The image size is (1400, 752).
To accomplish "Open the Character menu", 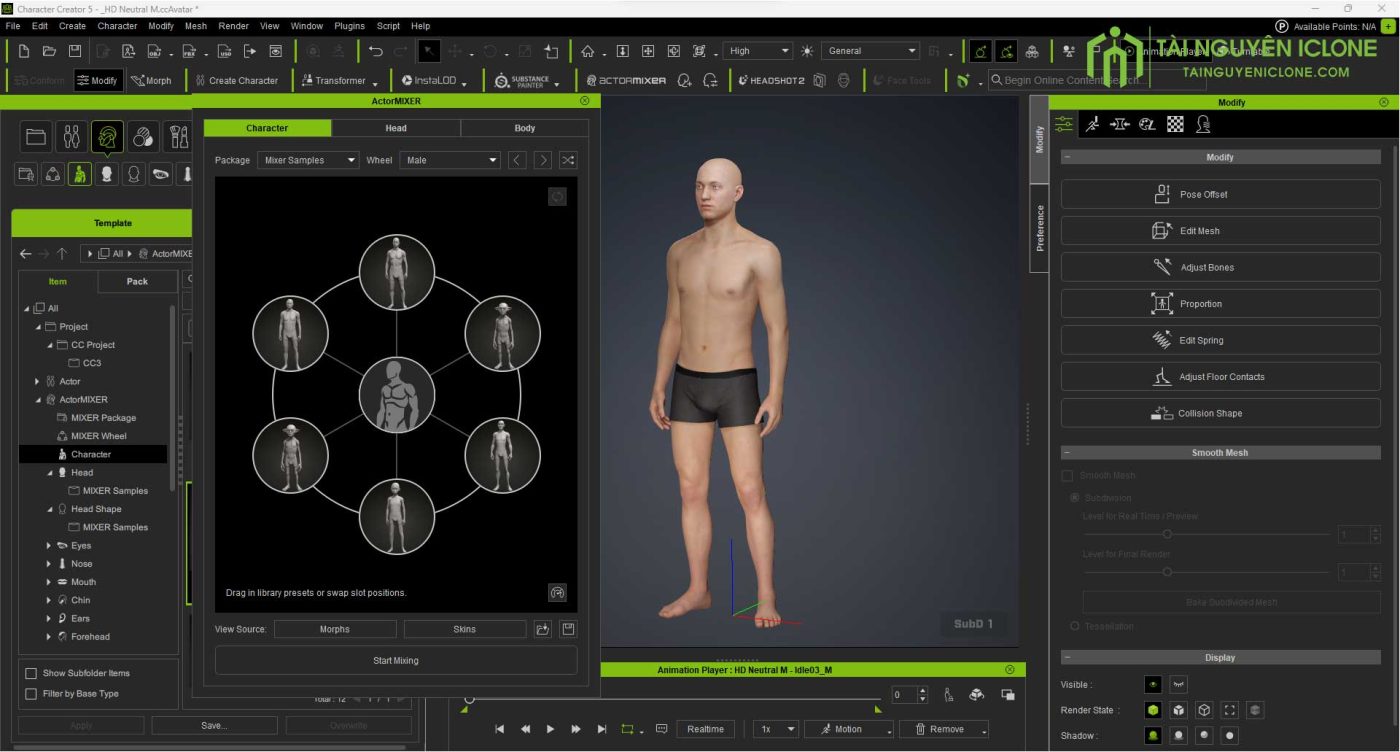I will tap(117, 26).
